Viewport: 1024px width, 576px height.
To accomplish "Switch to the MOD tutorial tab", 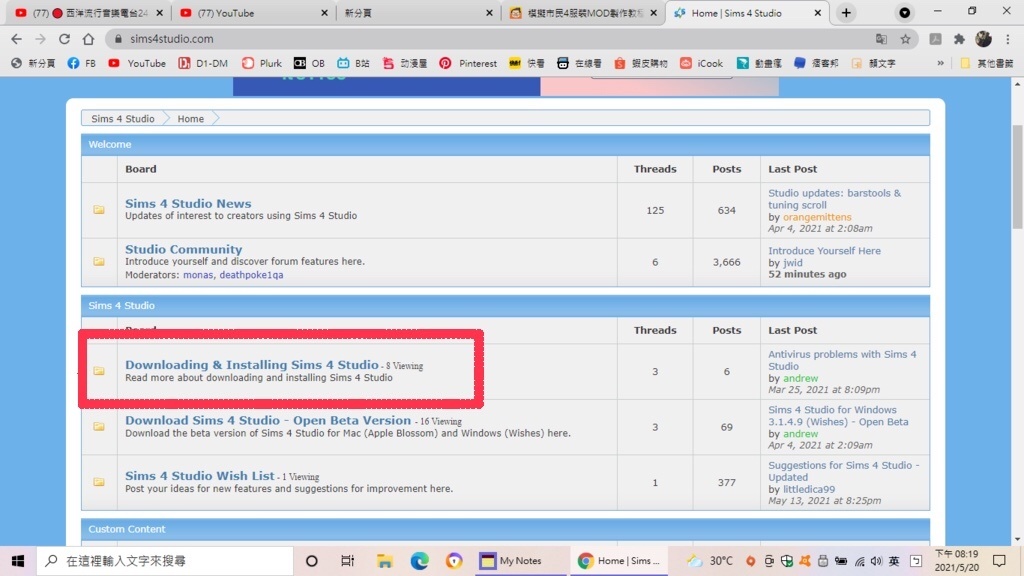I will click(x=583, y=13).
